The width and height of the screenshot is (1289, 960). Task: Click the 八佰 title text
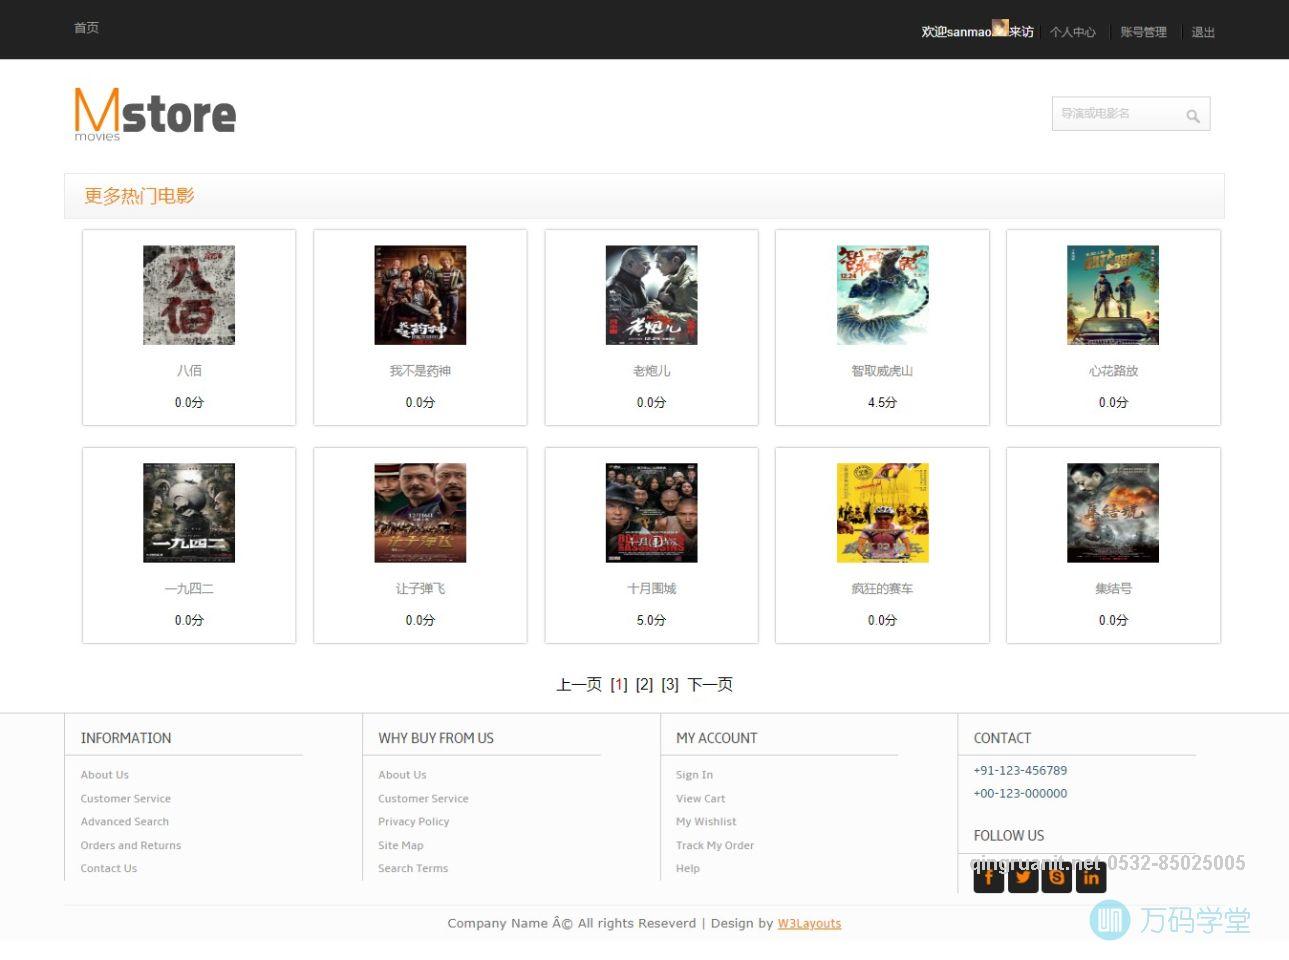pyautogui.click(x=189, y=371)
